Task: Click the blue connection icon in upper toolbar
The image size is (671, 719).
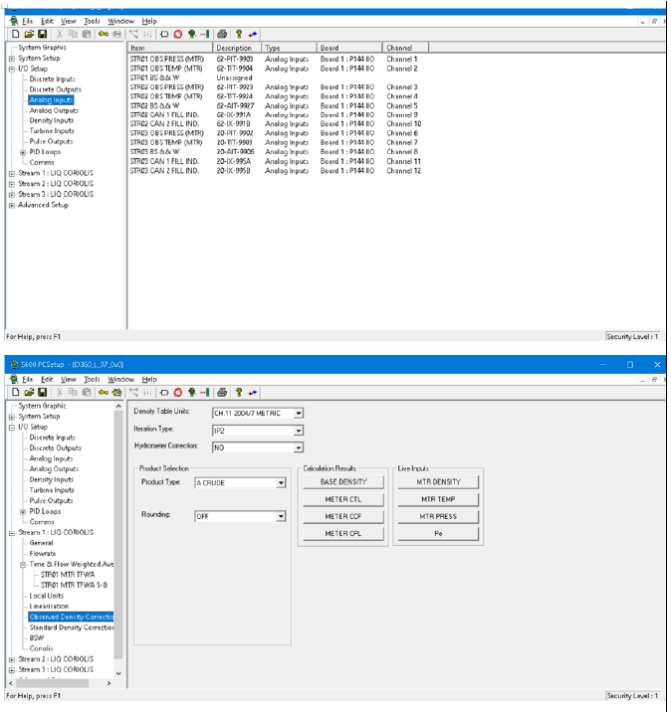Action: pyautogui.click(x=253, y=34)
